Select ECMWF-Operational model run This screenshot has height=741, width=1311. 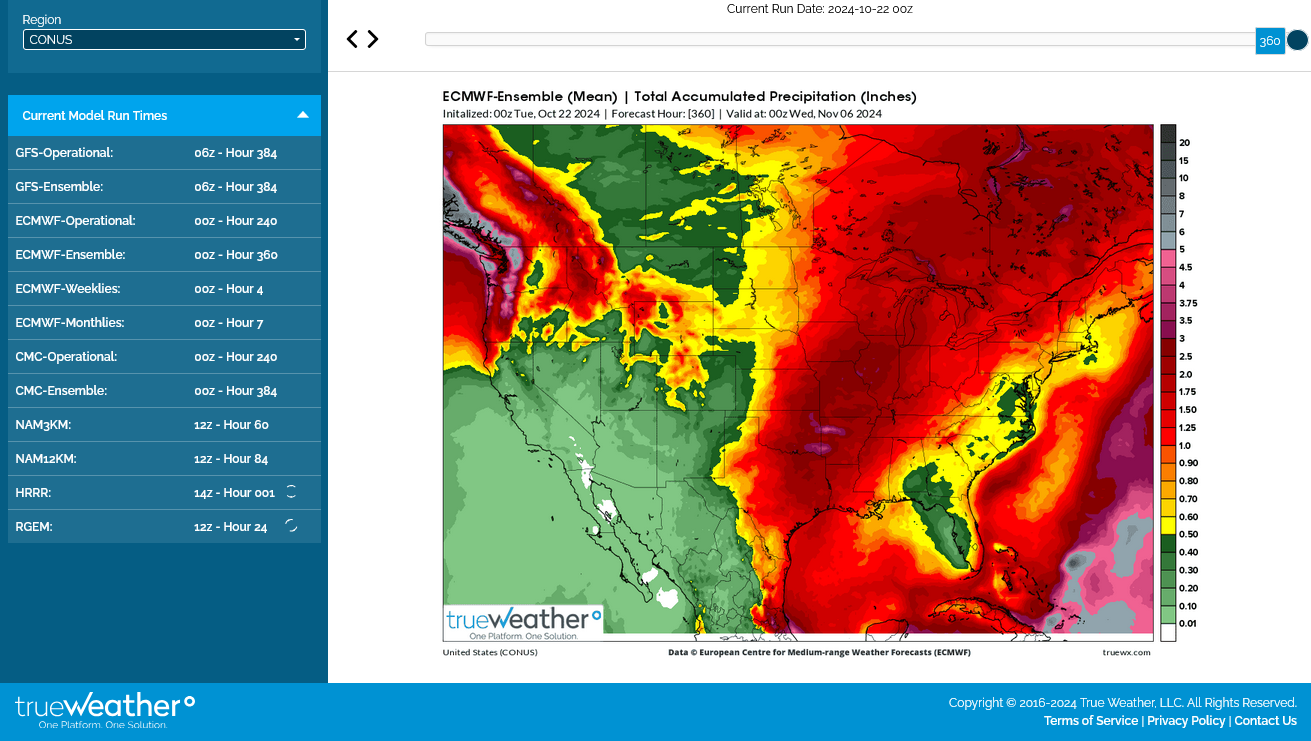[x=164, y=221]
